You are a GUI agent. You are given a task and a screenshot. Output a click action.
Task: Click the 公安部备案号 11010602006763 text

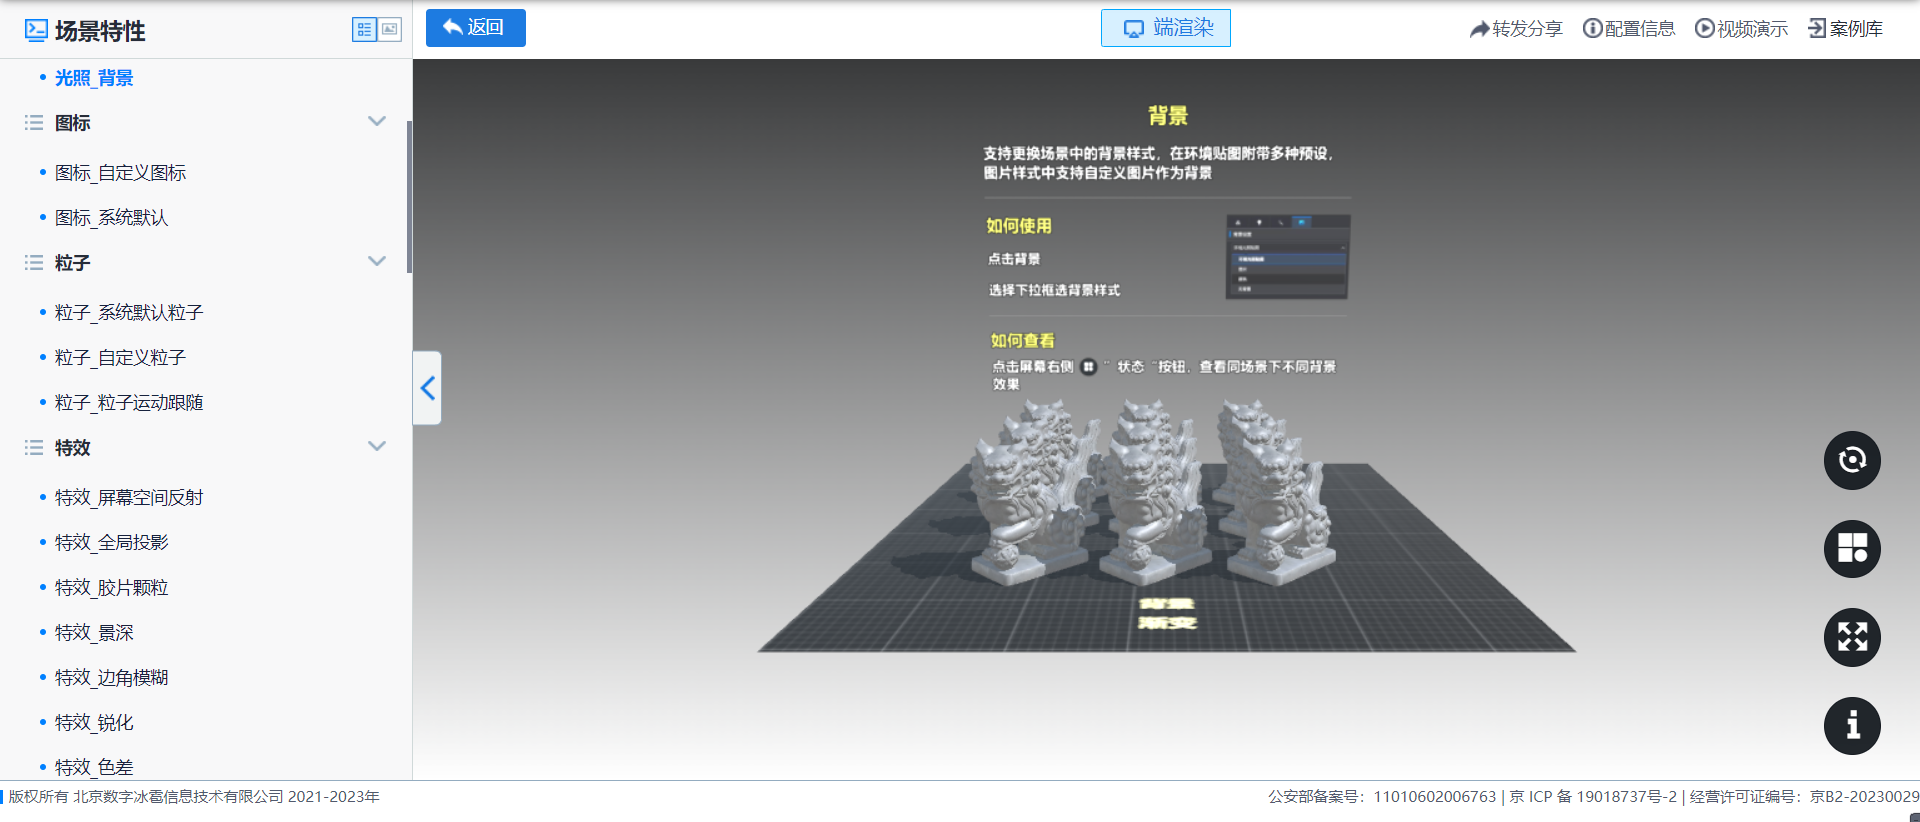1382,797
